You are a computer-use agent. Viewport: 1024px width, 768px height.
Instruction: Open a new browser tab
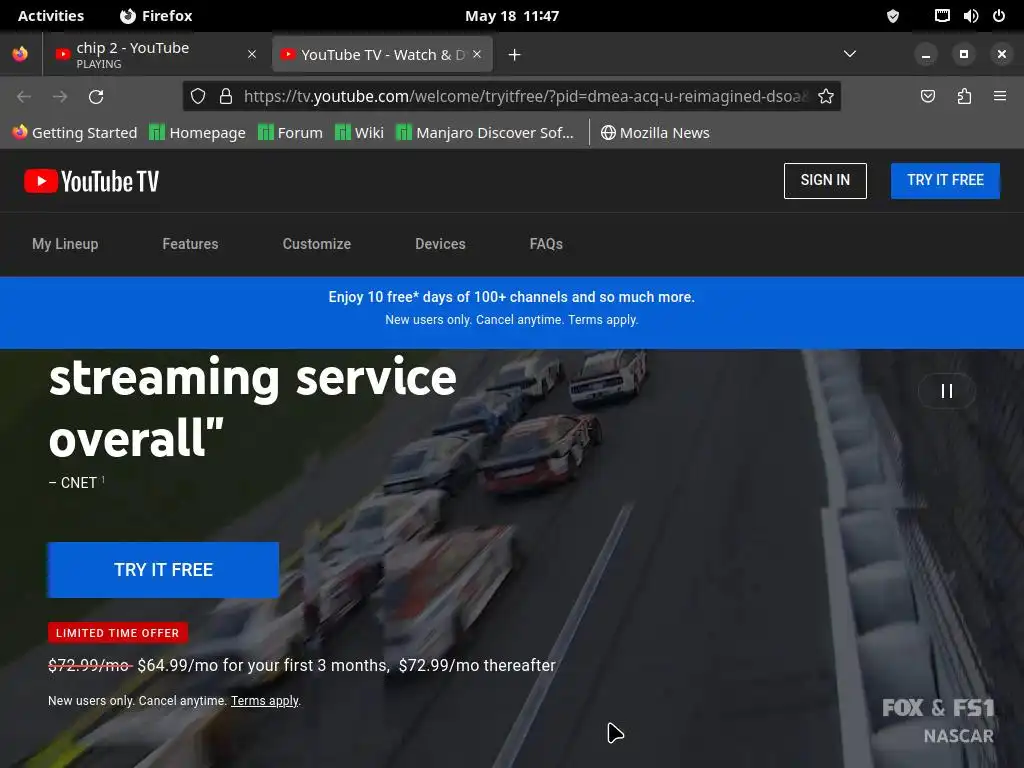click(515, 55)
